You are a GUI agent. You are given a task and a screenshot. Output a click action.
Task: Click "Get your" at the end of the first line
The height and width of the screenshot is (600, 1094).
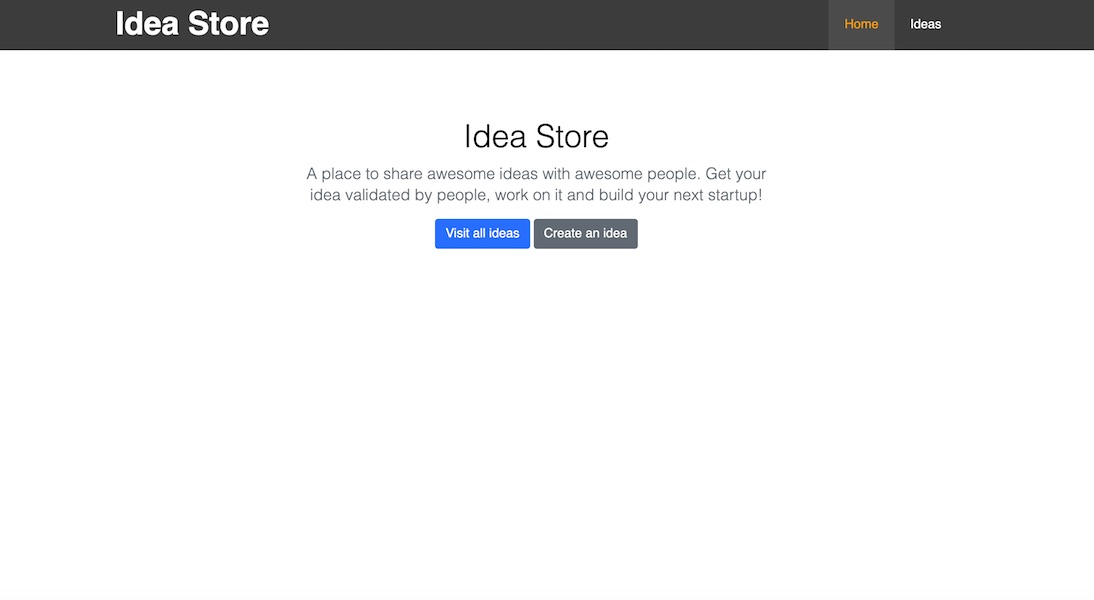[736, 174]
